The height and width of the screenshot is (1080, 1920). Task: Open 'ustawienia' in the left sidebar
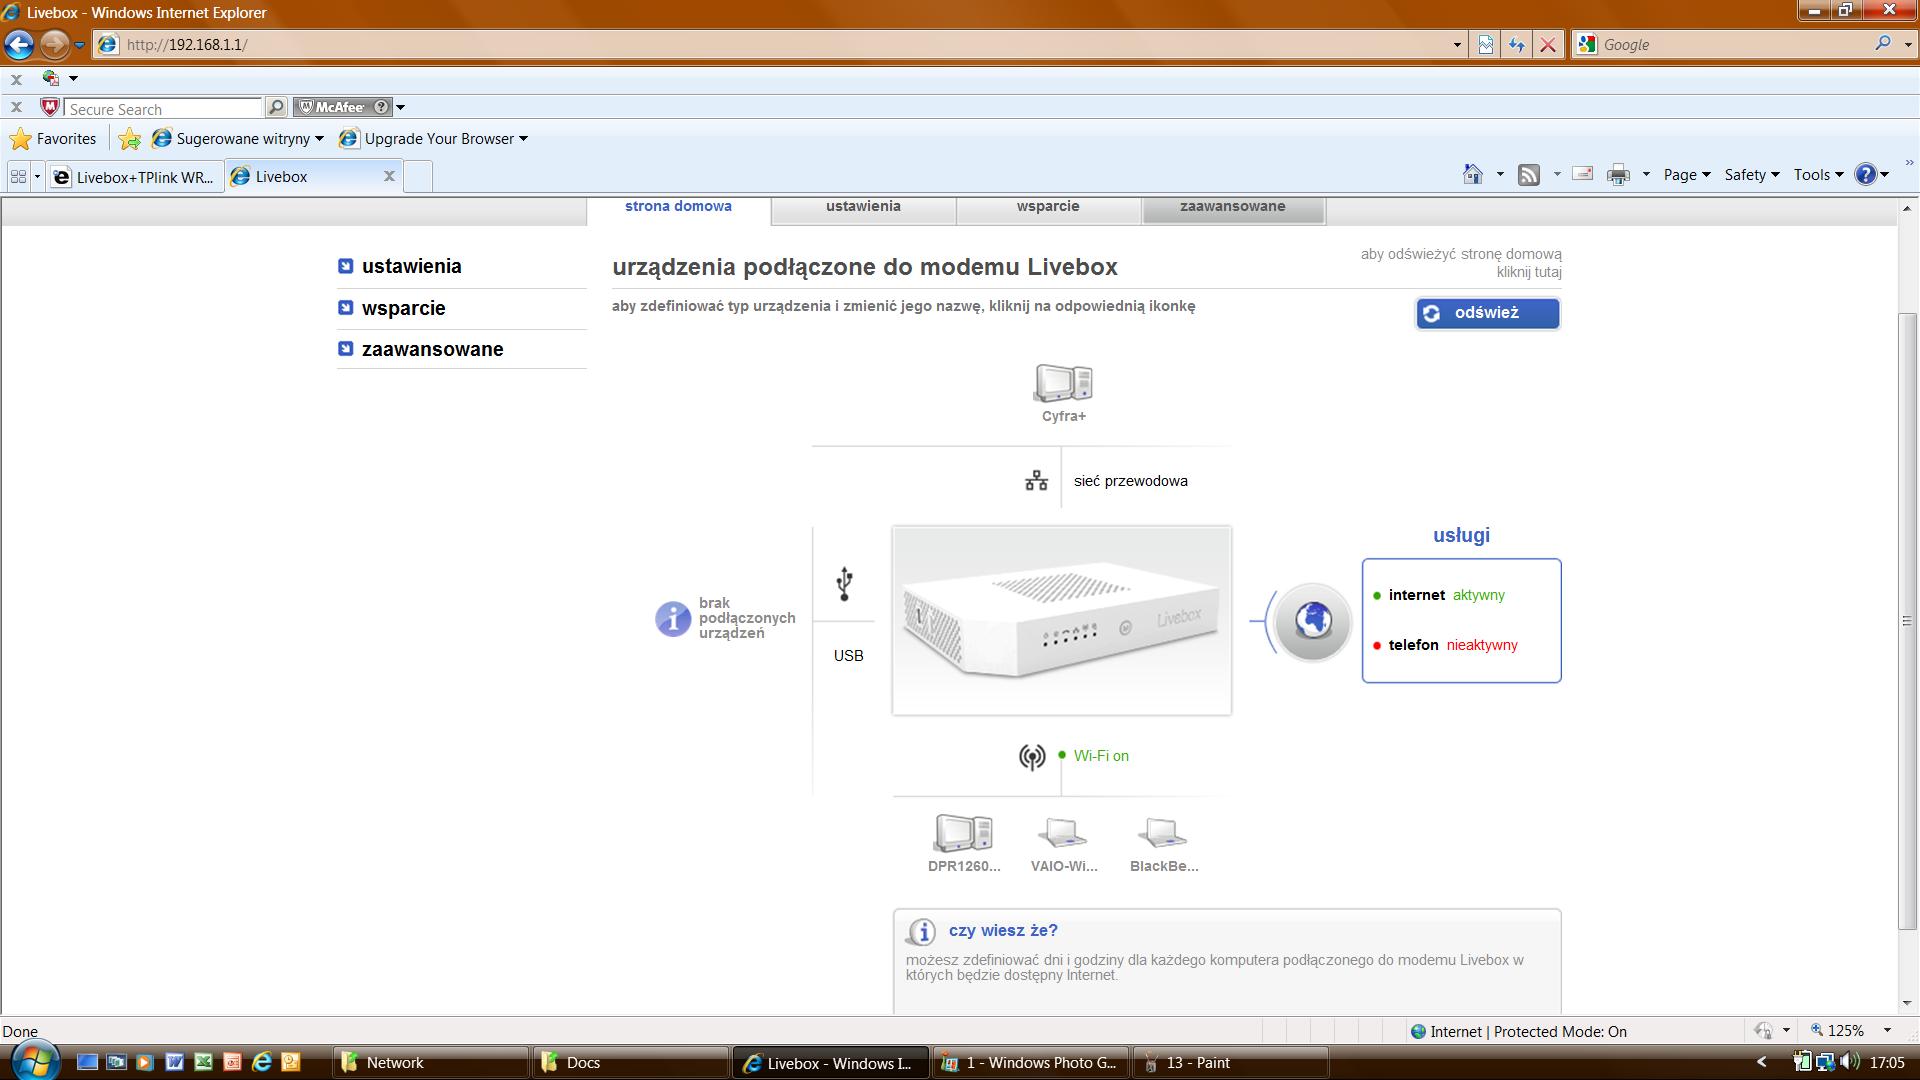tap(411, 266)
